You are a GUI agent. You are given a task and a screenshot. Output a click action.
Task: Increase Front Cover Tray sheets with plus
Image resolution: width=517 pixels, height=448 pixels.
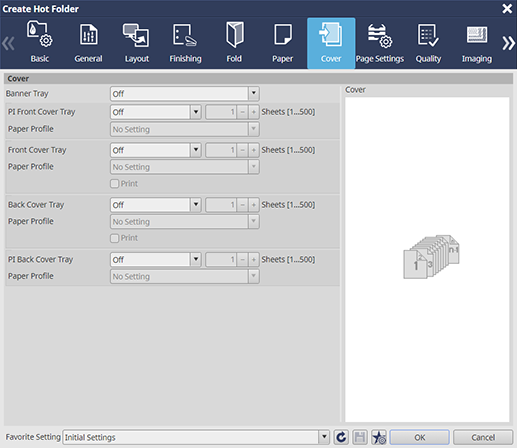[x=254, y=150]
